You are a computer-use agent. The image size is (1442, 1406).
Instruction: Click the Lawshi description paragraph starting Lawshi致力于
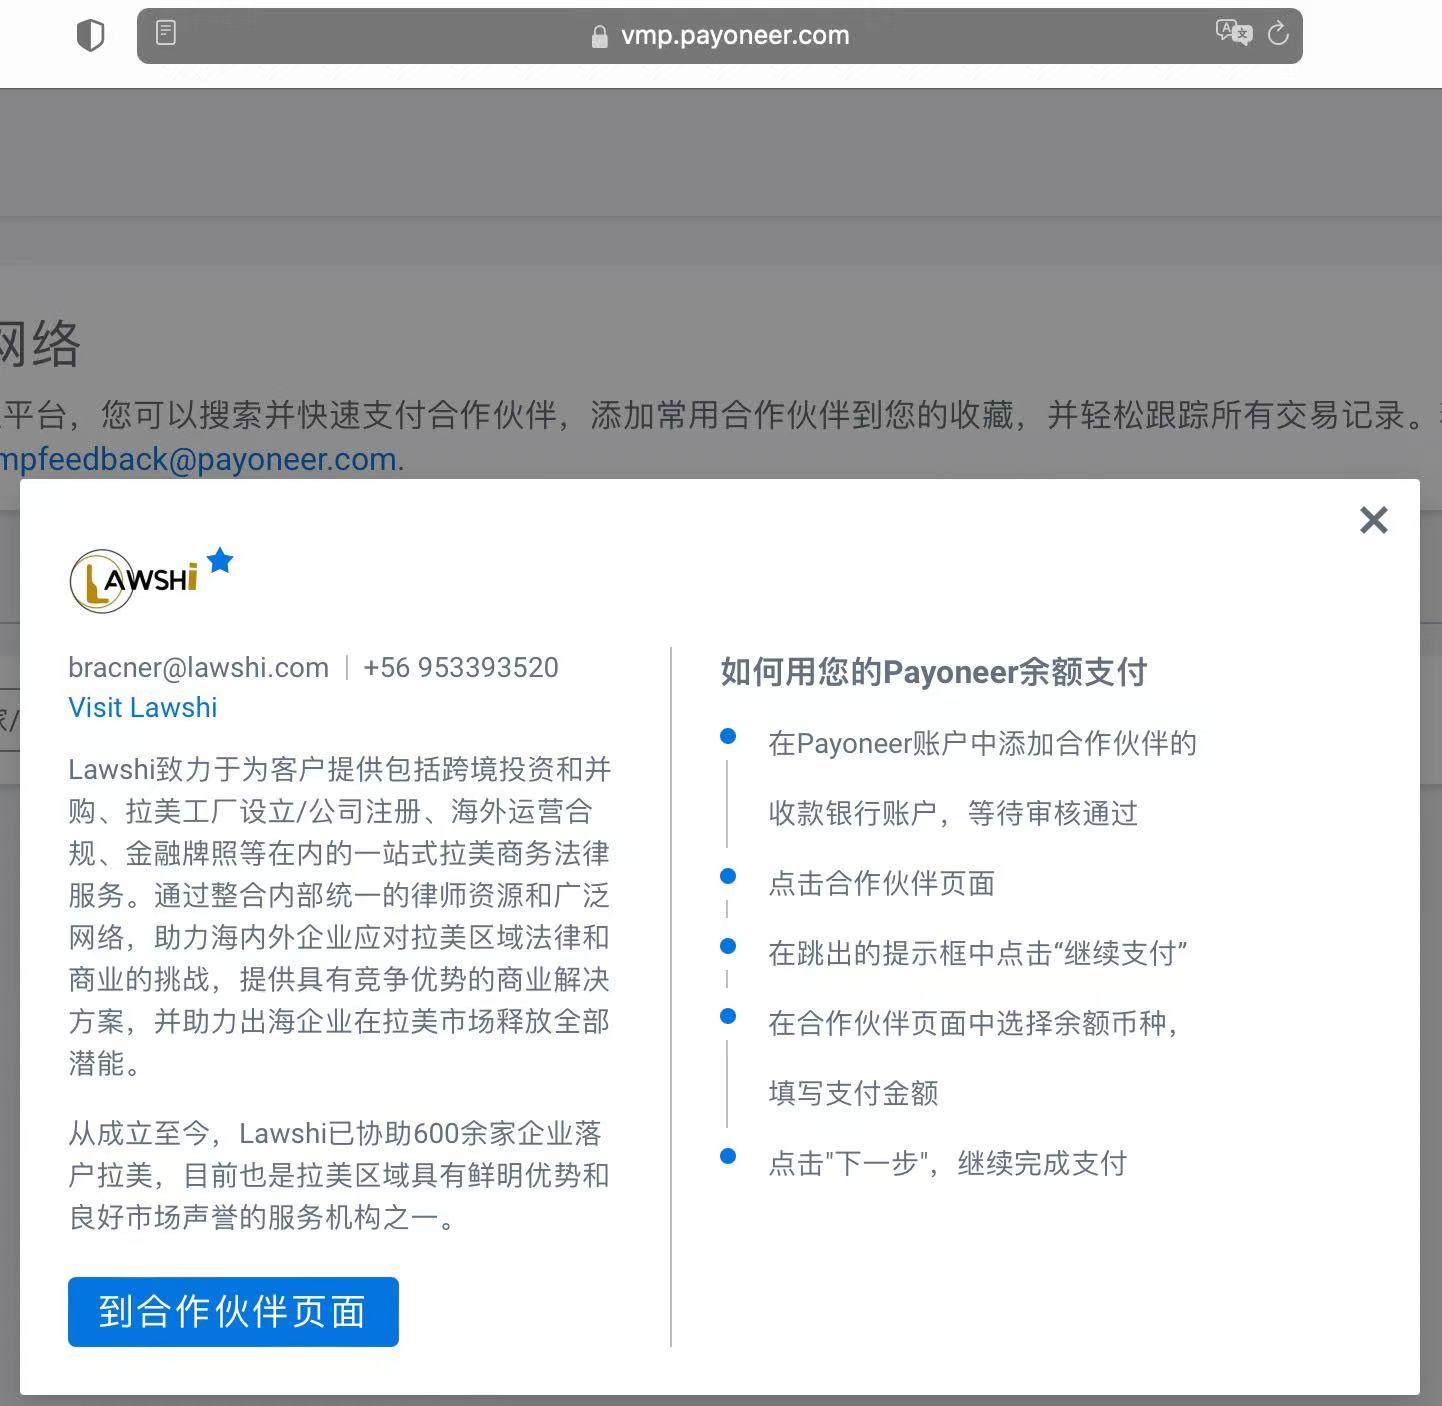[x=339, y=916]
